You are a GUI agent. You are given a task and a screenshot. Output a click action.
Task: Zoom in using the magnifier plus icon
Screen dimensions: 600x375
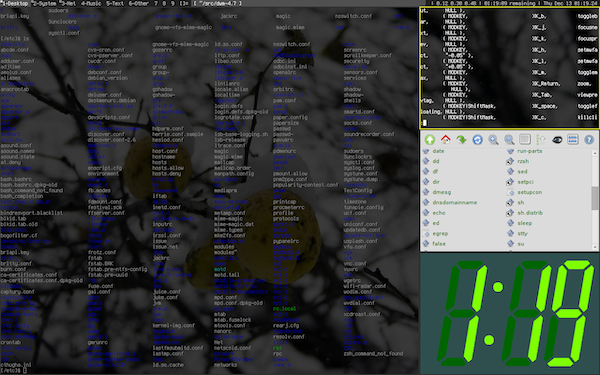point(493,140)
